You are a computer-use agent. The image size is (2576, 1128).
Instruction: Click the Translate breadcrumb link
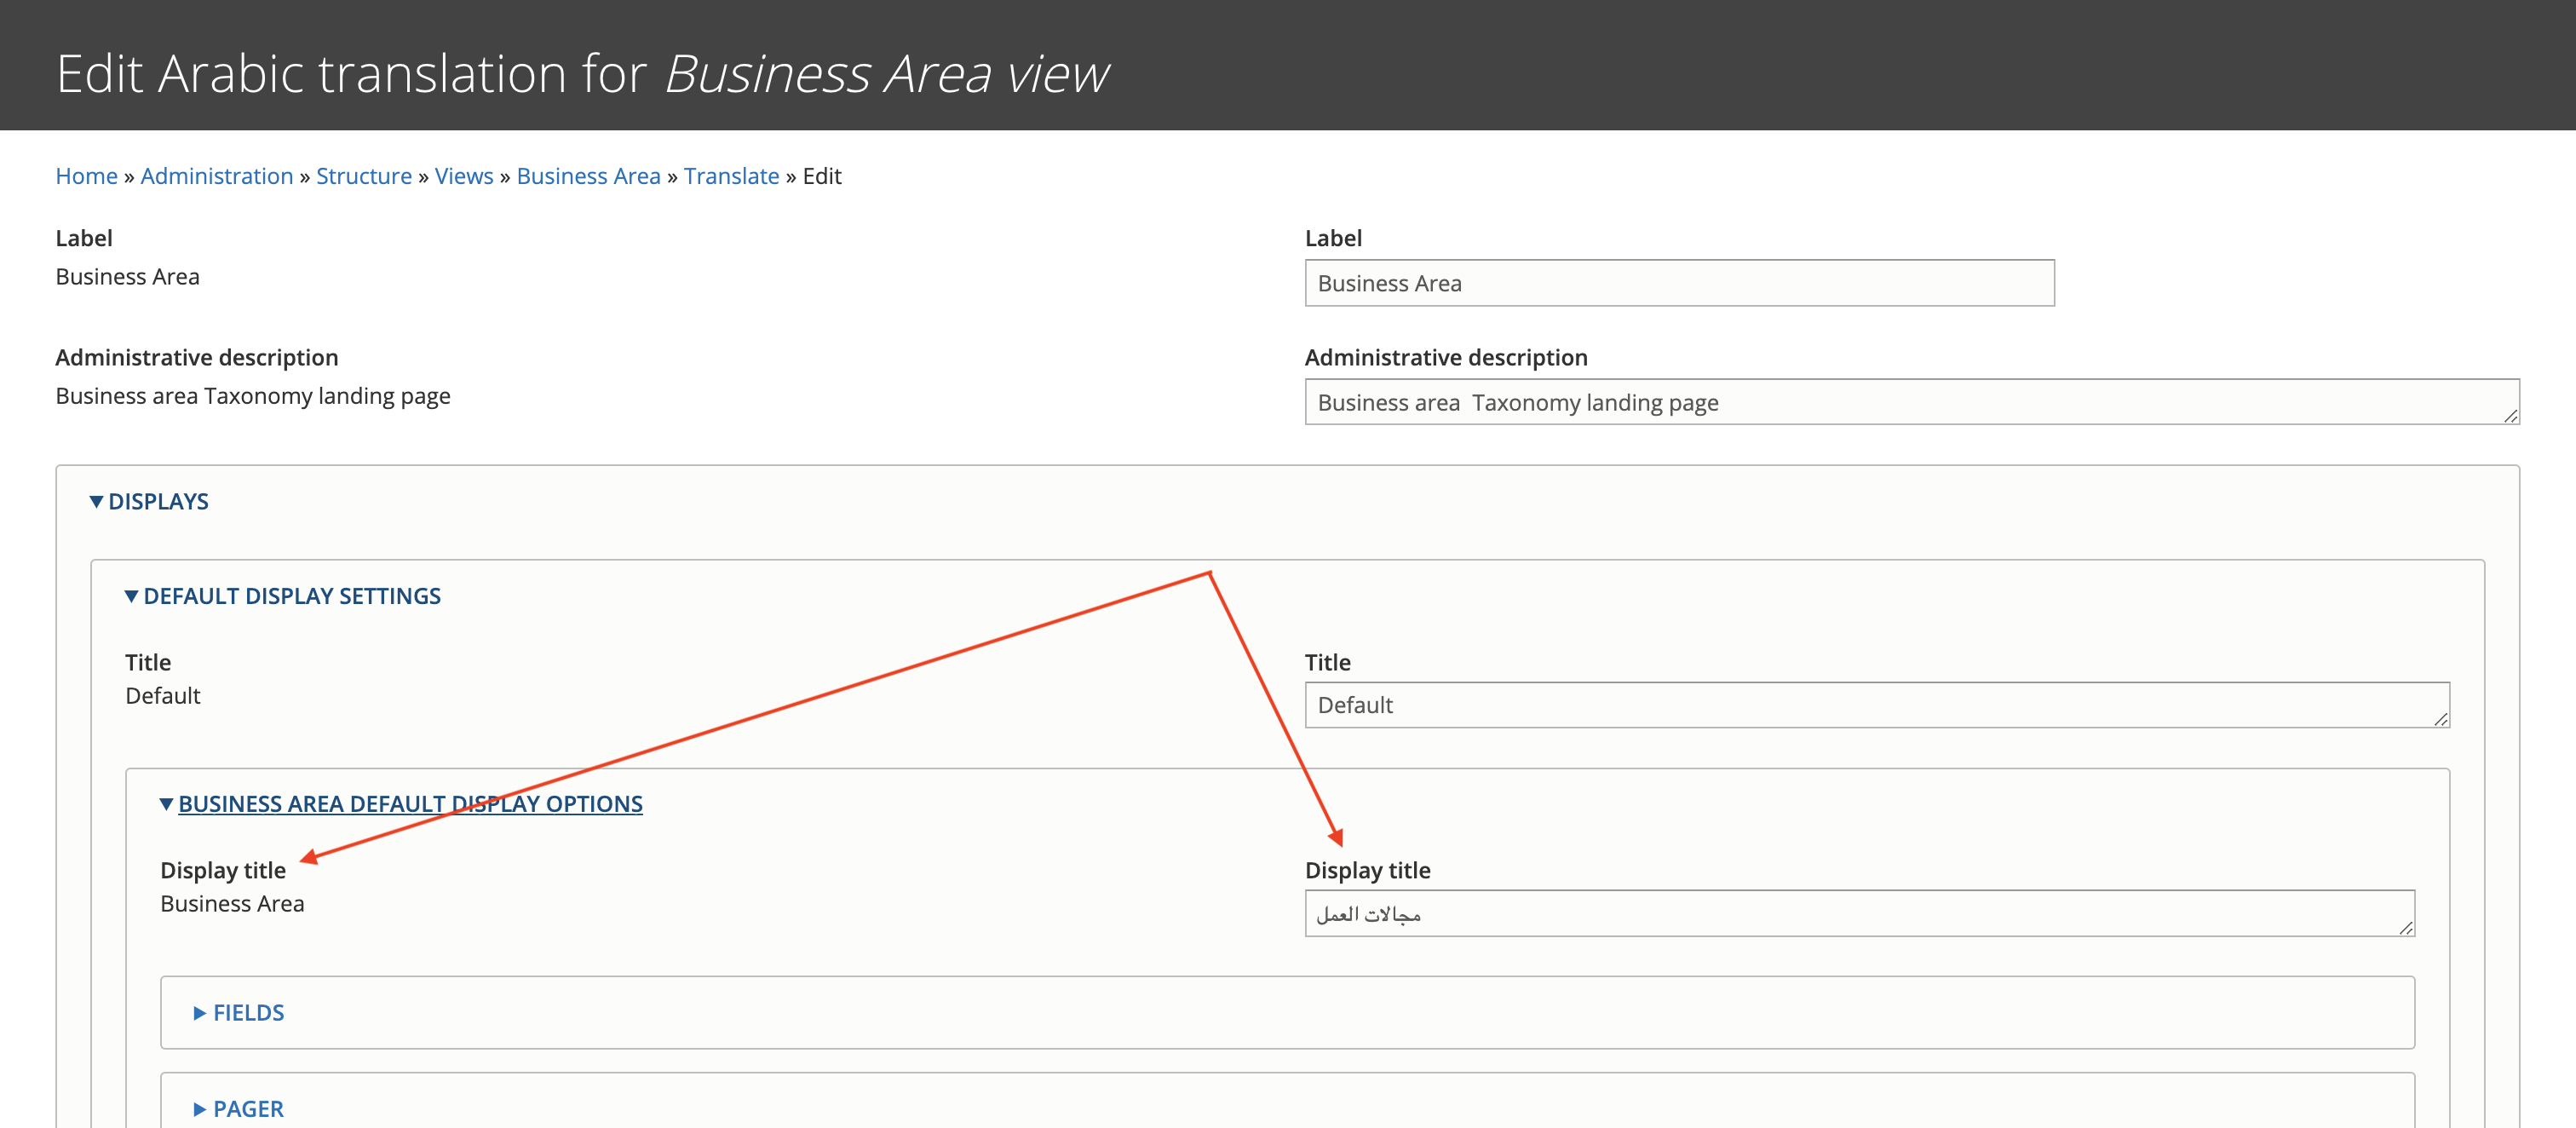click(731, 176)
